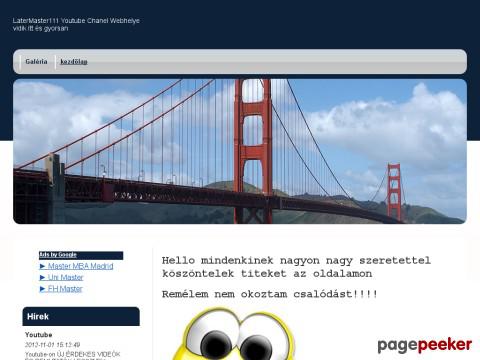The height and width of the screenshot is (360, 480).
Task: Click the Hello mindenkinek greeting paragraph
Action: tap(296, 267)
